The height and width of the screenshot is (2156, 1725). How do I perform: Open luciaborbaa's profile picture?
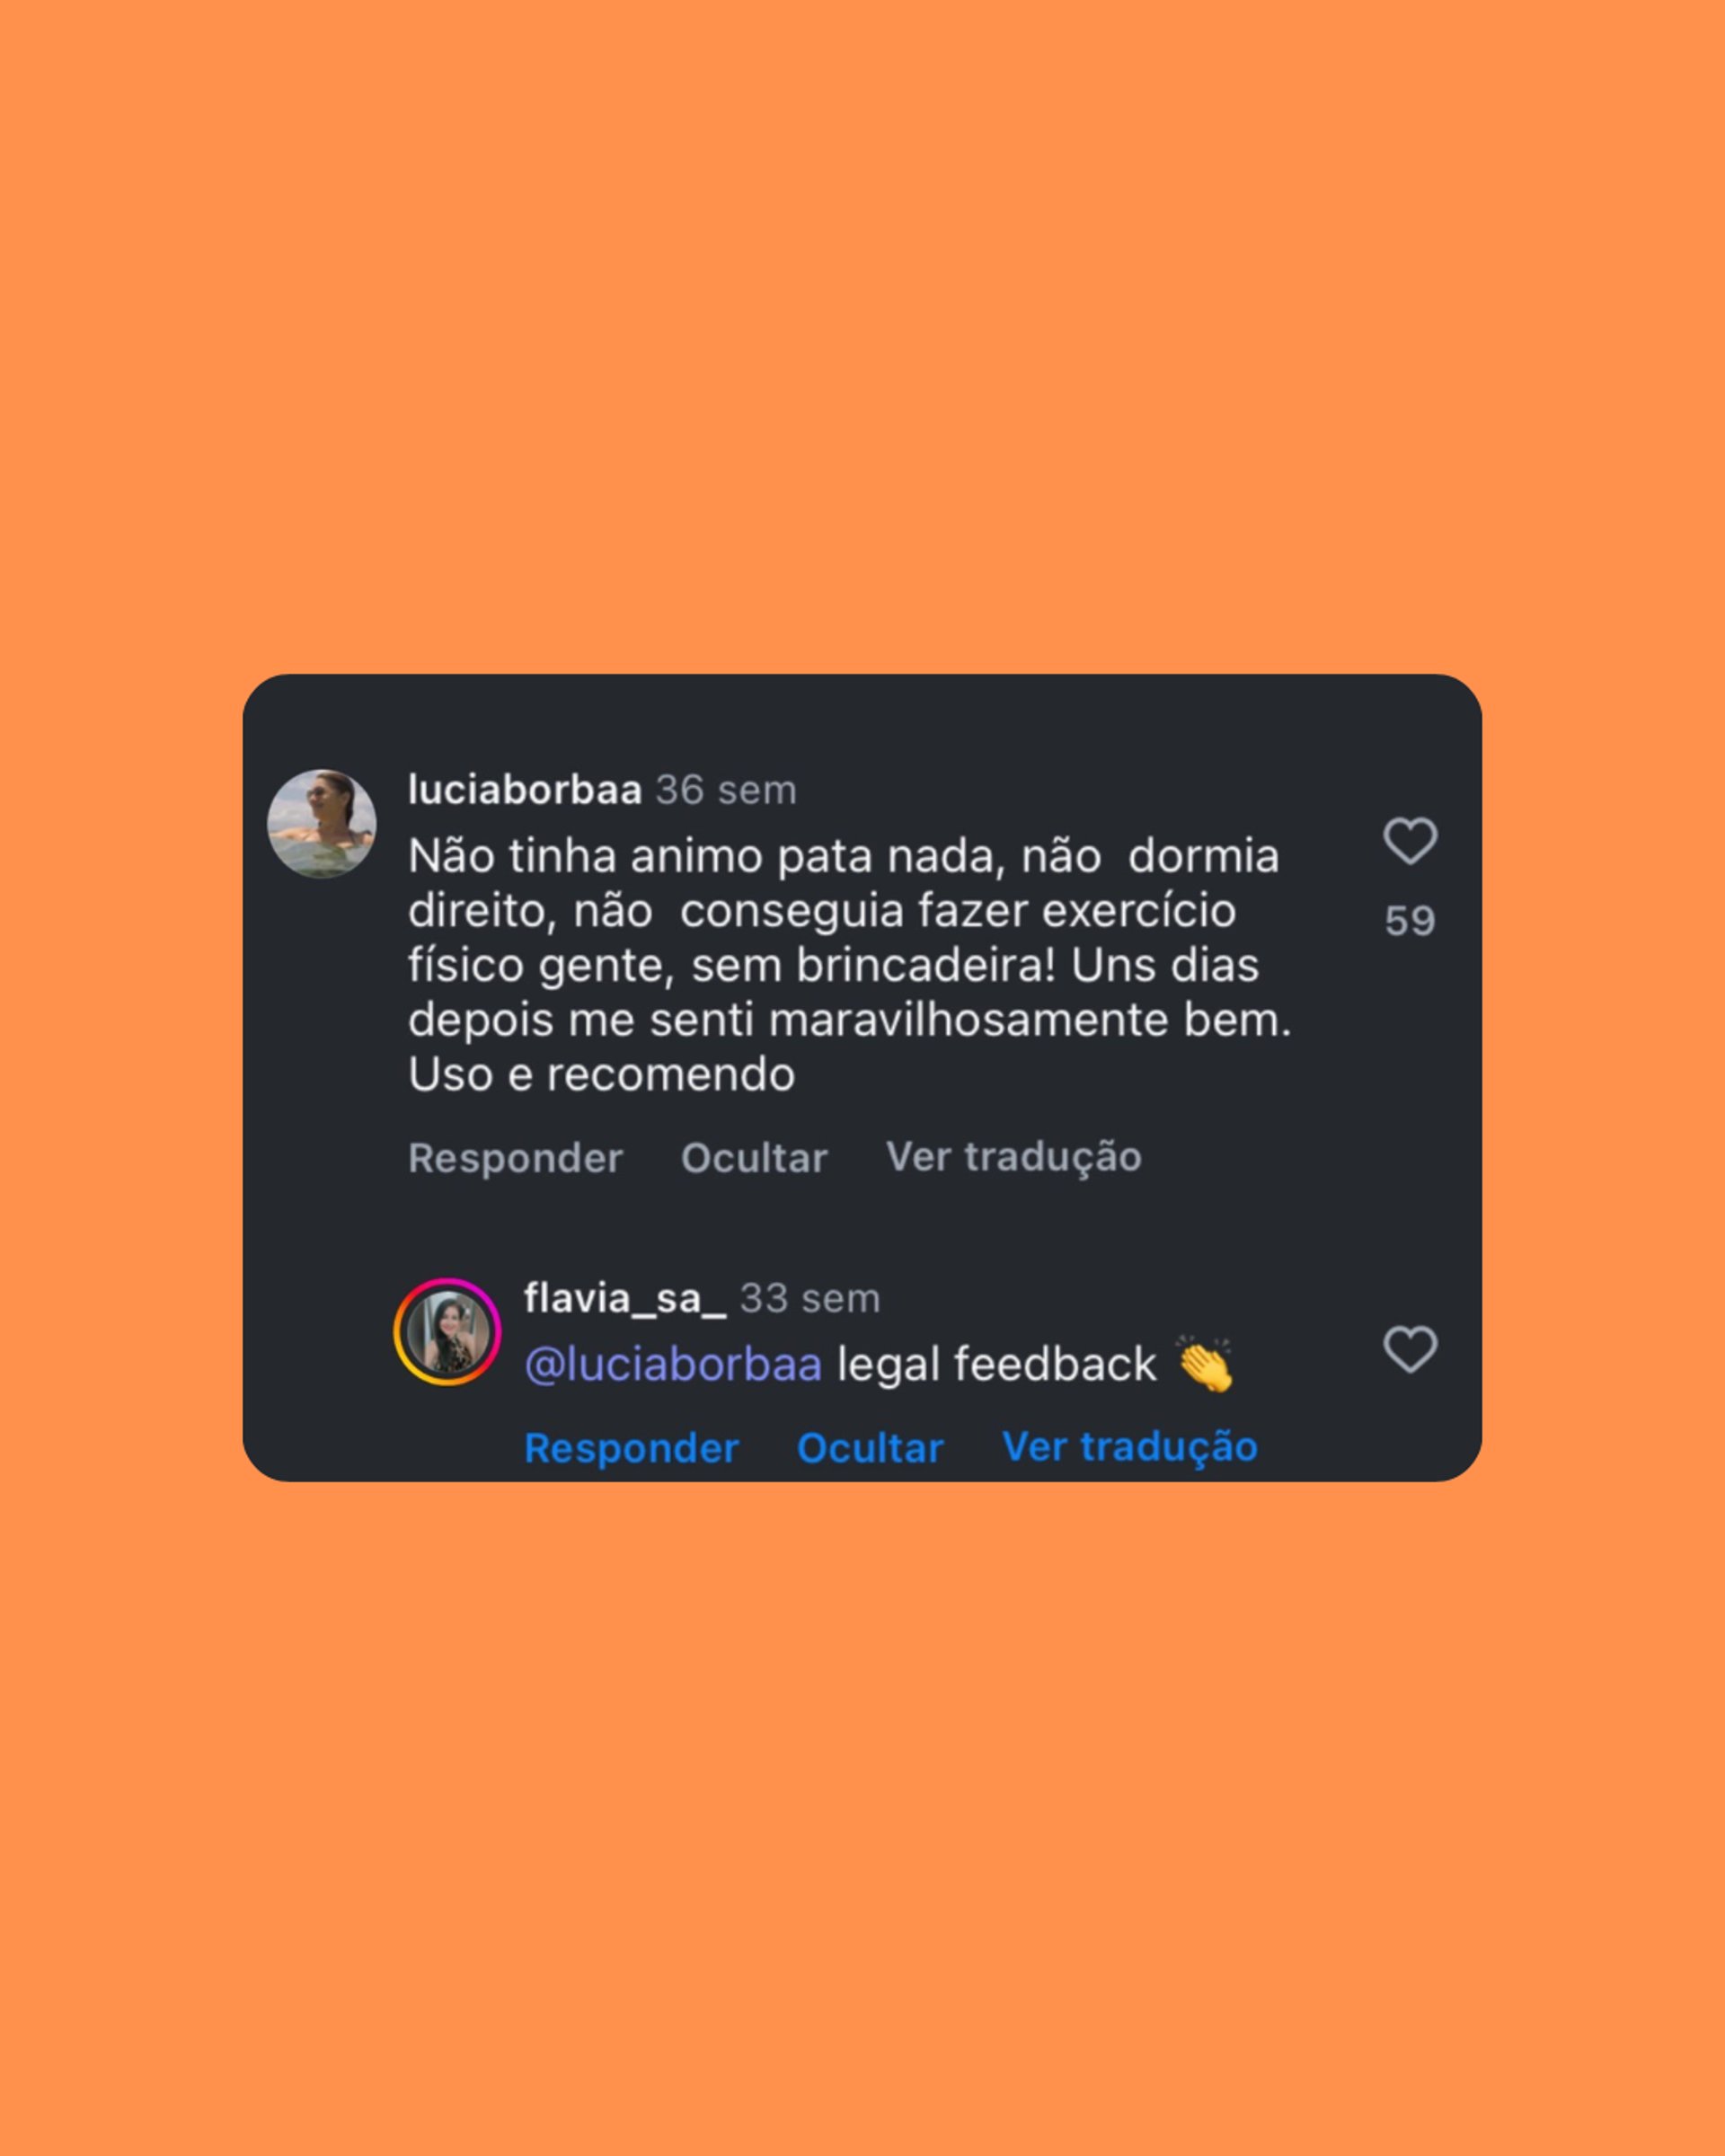[x=322, y=824]
